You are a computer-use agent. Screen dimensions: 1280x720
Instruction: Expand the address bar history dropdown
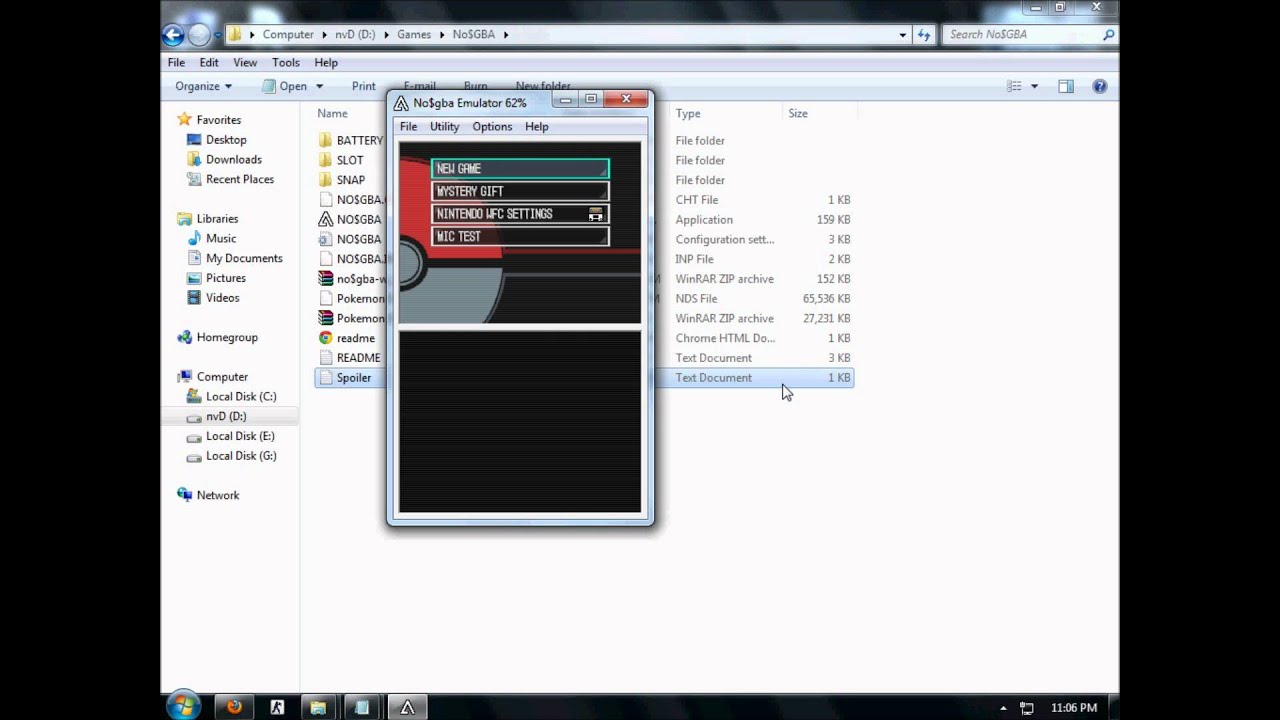(903, 34)
